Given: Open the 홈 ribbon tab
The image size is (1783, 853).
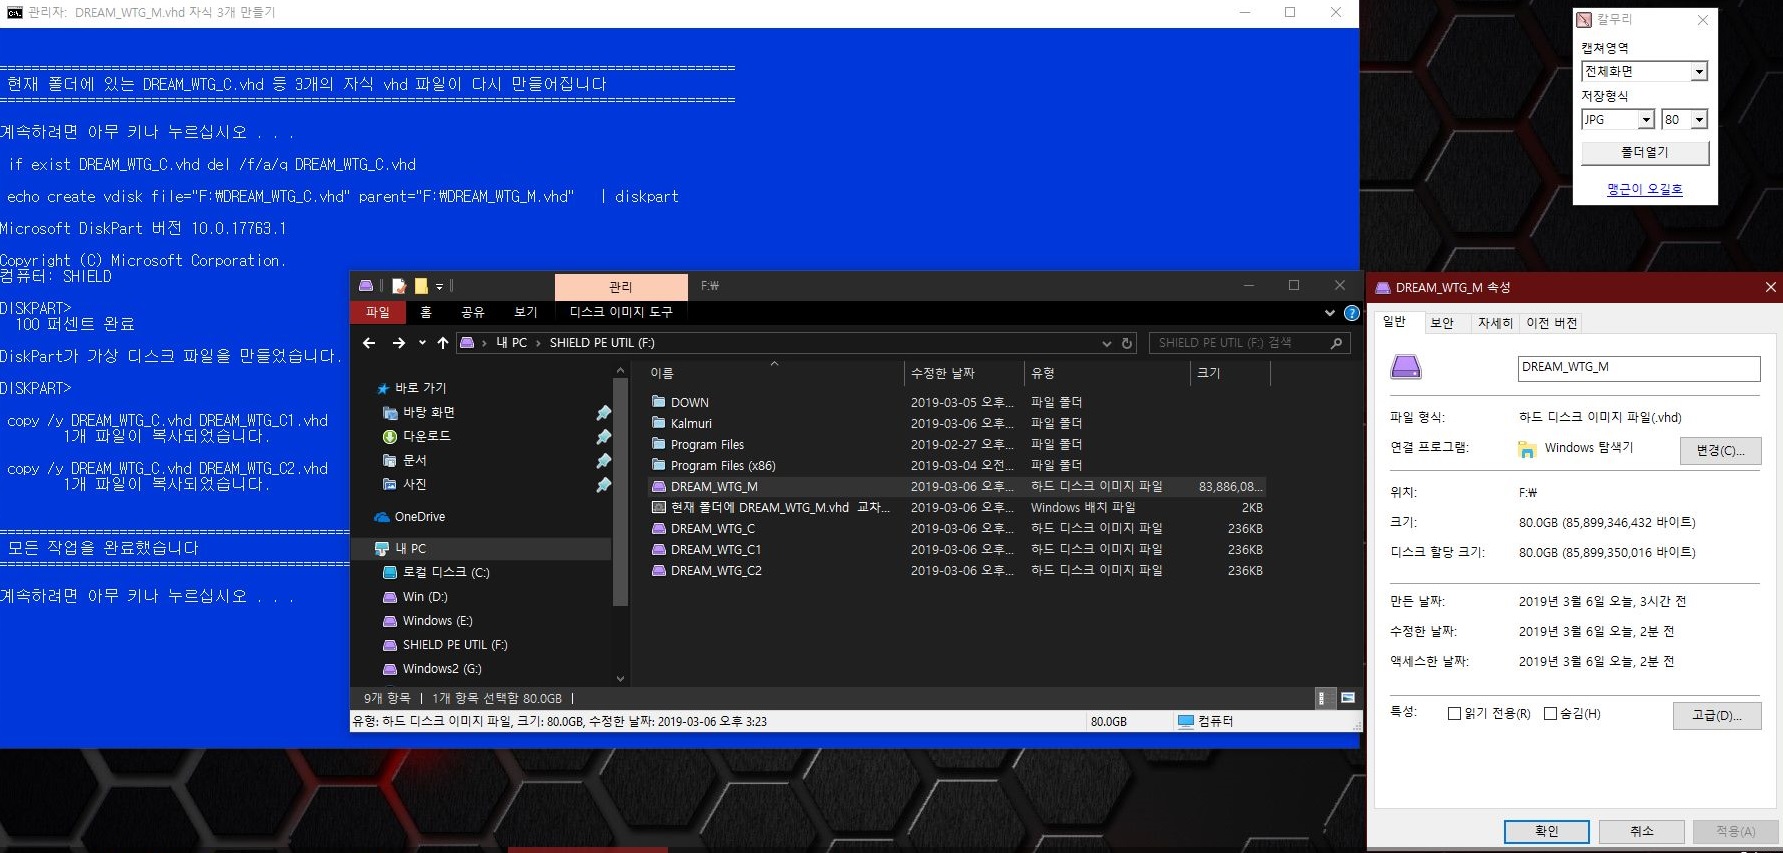Looking at the screenshot, I should pos(426,312).
